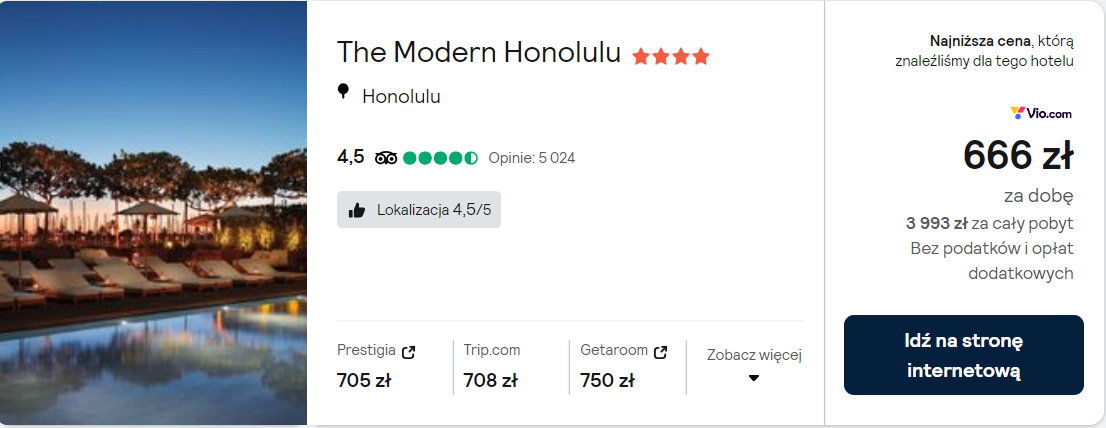Open The Modern Honolulu hotel title
This screenshot has height=428, width=1106.
pyautogui.click(x=479, y=52)
